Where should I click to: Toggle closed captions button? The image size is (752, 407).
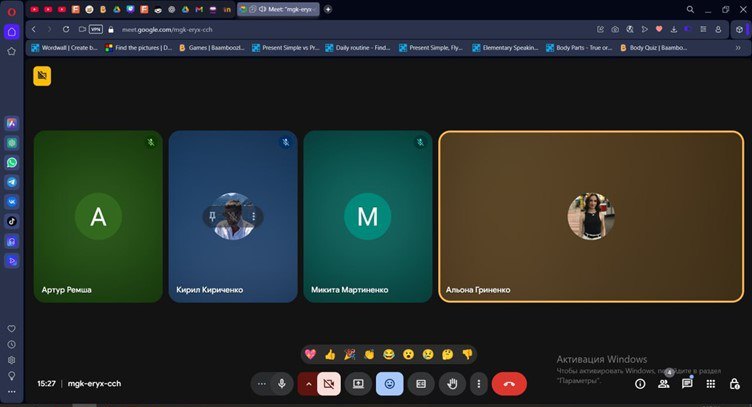tap(421, 383)
